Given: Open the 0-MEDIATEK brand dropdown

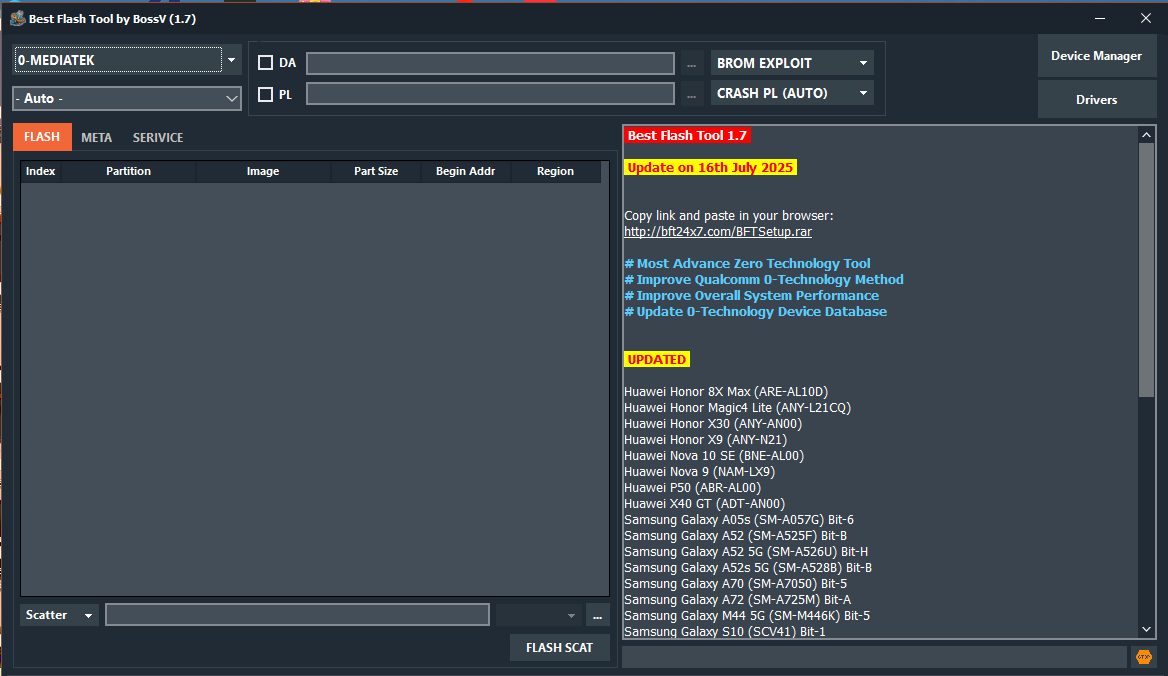Looking at the screenshot, I should point(231,60).
